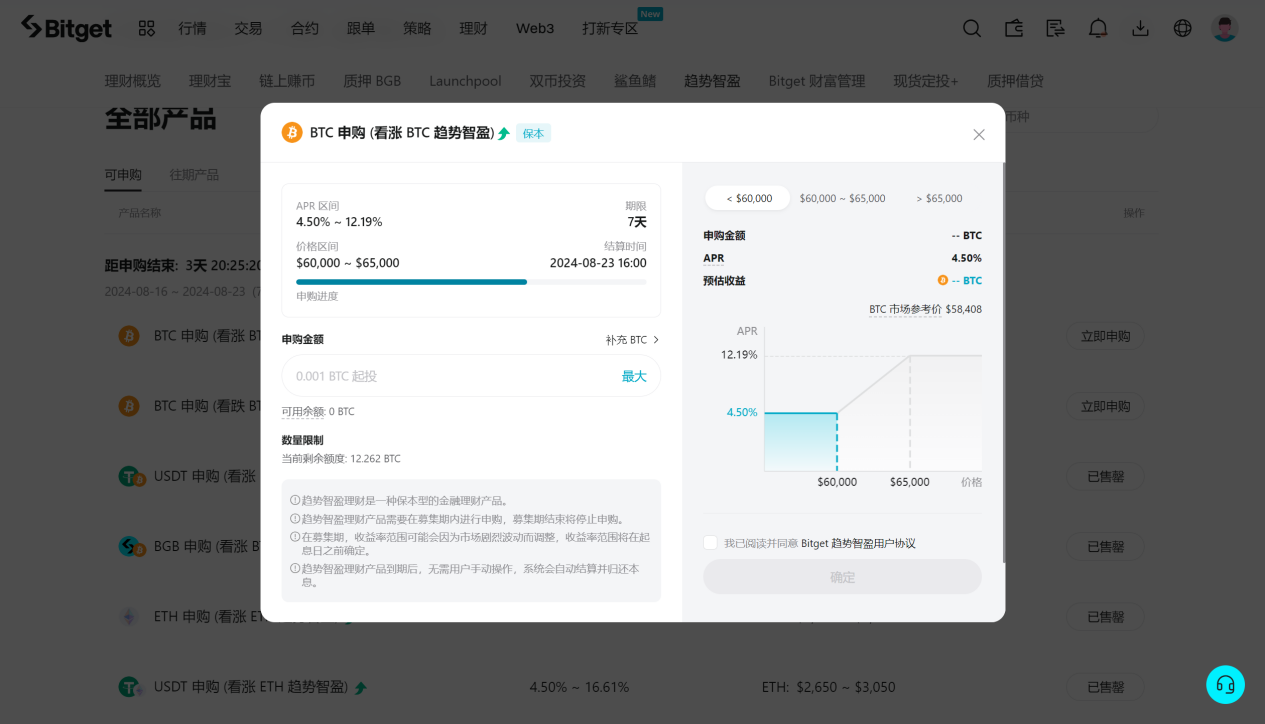Screen dimensions: 1265x724
Task: Go to 双币投资 sub-tab
Action: (x=558, y=81)
